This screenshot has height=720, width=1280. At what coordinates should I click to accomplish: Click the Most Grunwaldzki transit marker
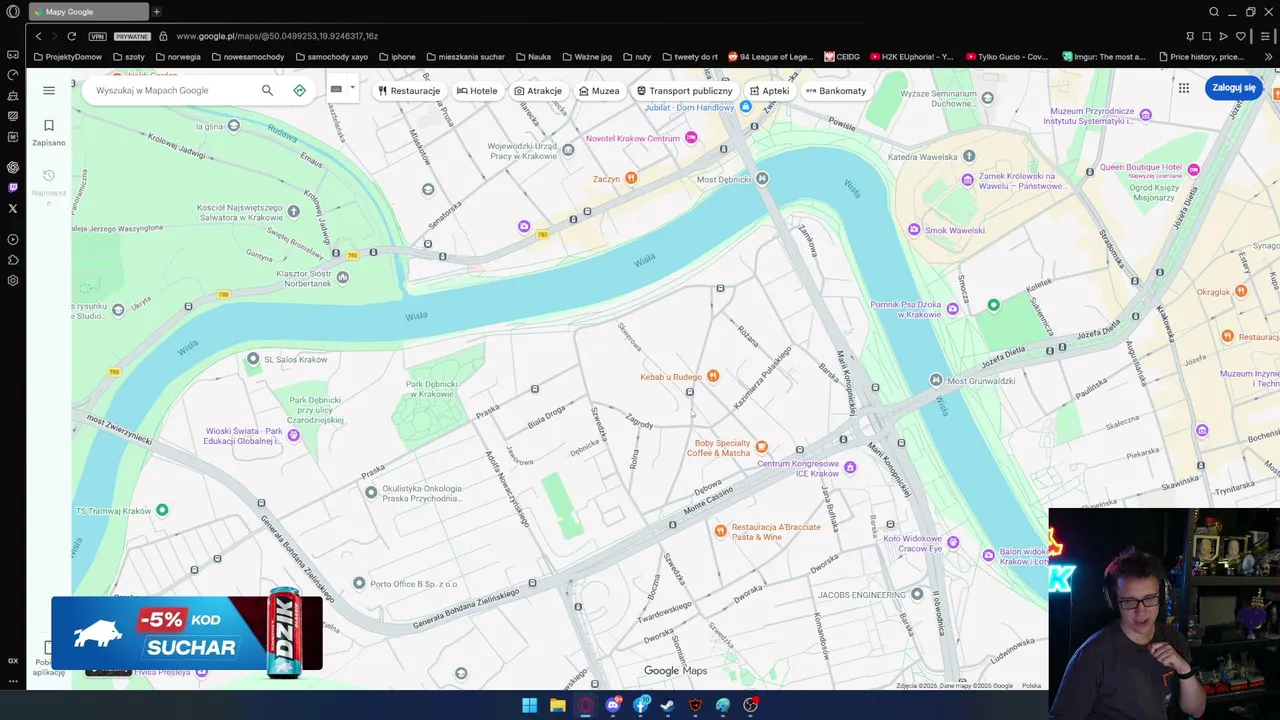pyautogui.click(x=935, y=380)
